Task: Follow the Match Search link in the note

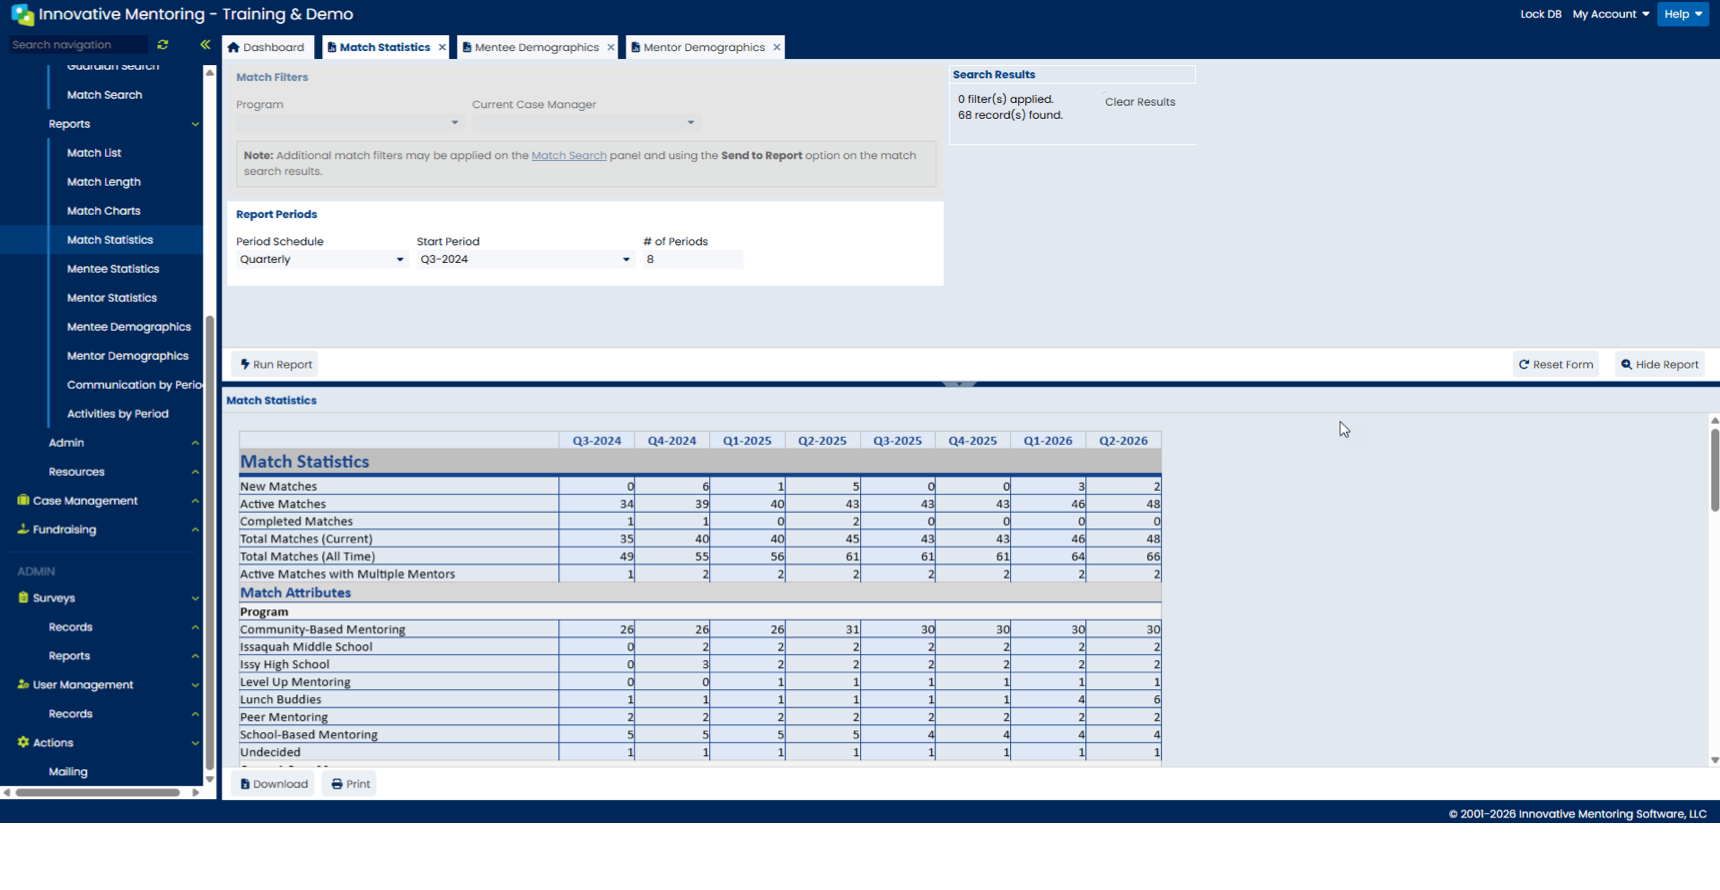Action: [x=569, y=156]
